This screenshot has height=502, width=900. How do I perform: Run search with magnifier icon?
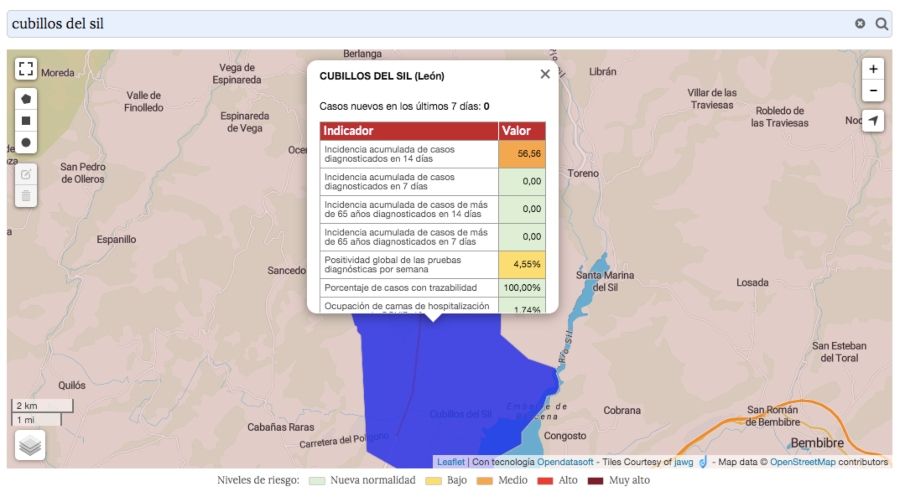(x=882, y=23)
